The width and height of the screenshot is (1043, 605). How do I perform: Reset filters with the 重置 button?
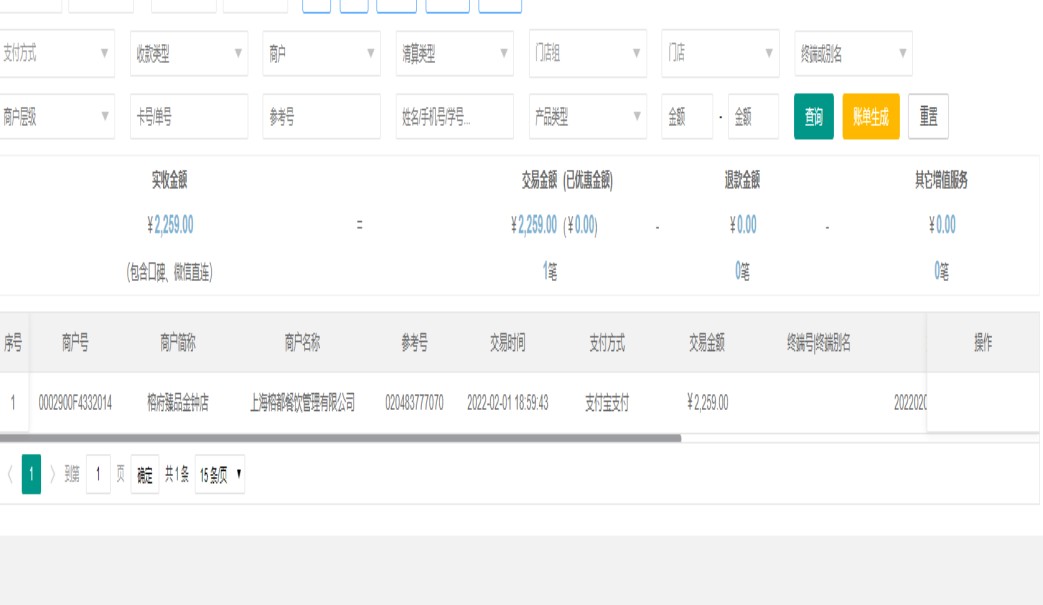point(928,117)
